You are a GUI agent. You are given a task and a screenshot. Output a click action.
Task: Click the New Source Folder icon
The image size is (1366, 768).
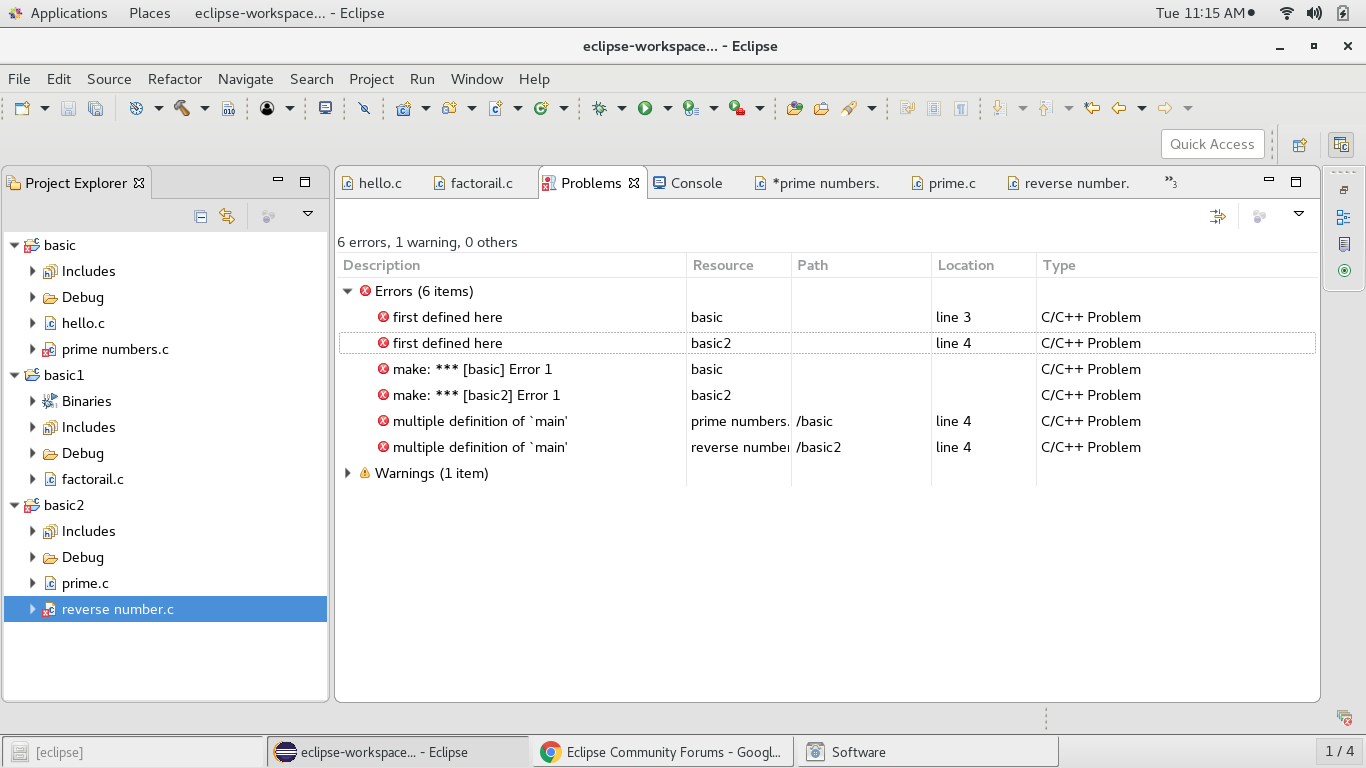[450, 108]
